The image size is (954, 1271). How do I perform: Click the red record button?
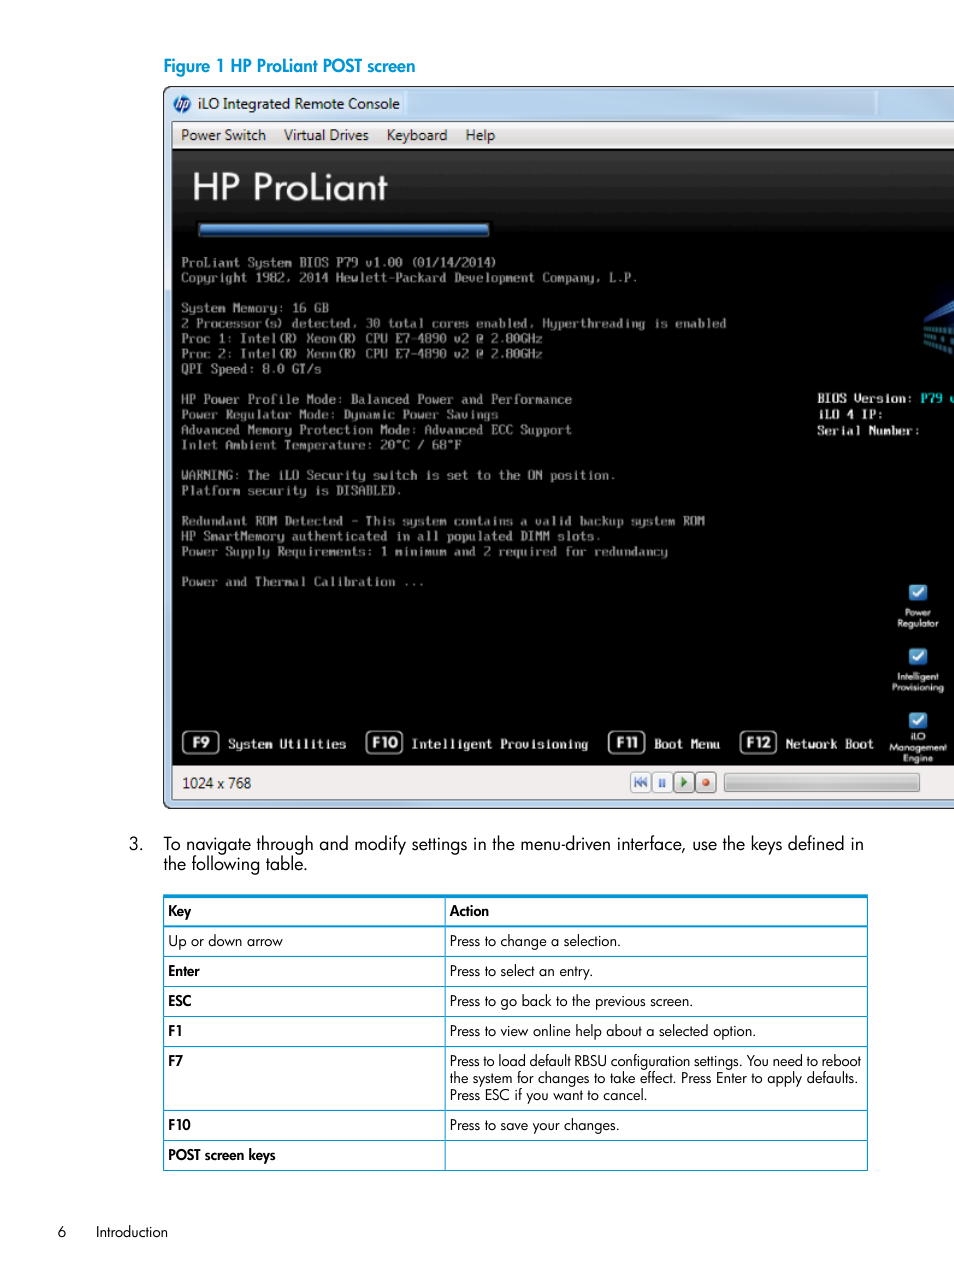706,783
